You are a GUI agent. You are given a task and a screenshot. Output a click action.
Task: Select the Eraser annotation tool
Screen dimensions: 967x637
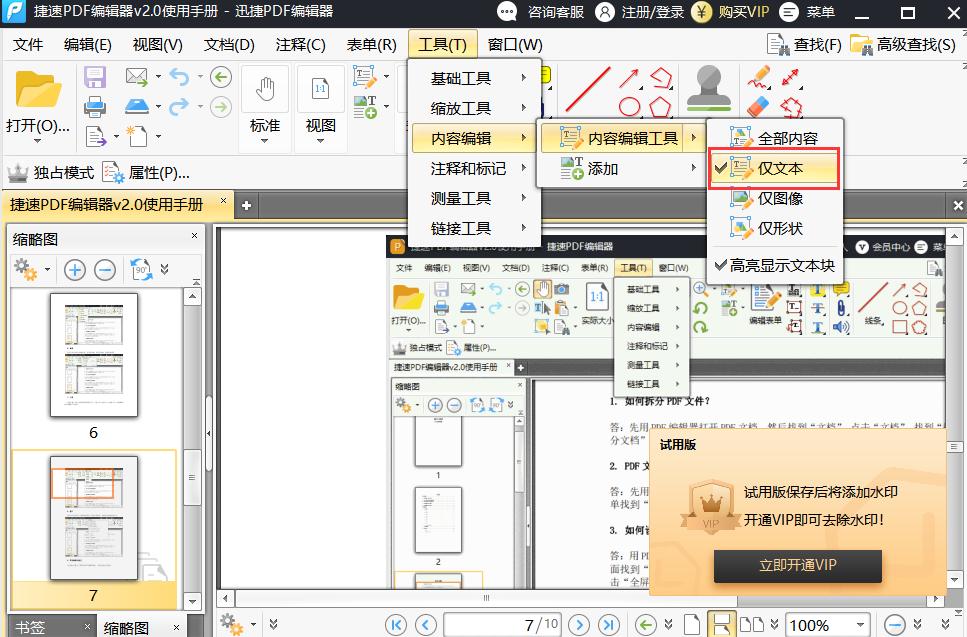tap(757, 104)
